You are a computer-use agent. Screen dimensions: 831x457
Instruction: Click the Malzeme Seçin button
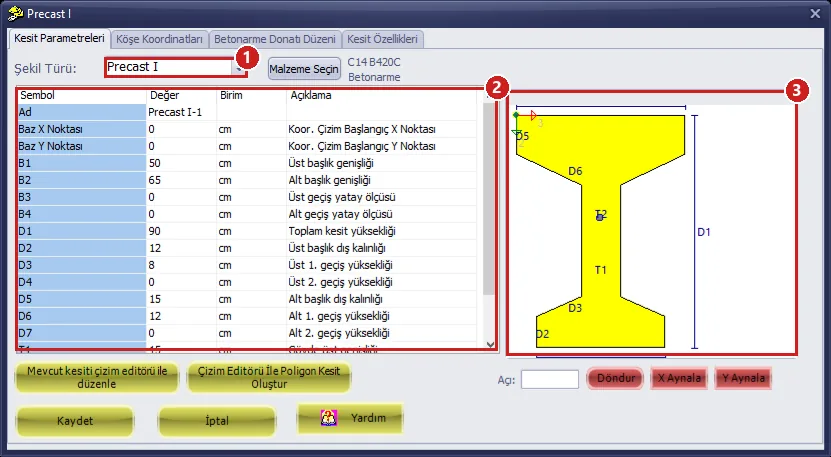[x=304, y=69]
